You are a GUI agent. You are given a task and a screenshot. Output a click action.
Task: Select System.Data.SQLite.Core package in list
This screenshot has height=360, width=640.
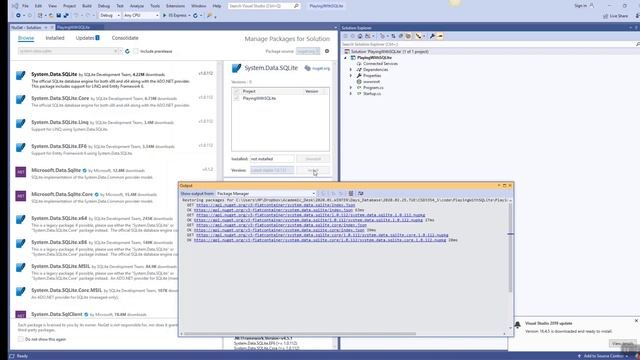tap(114, 102)
